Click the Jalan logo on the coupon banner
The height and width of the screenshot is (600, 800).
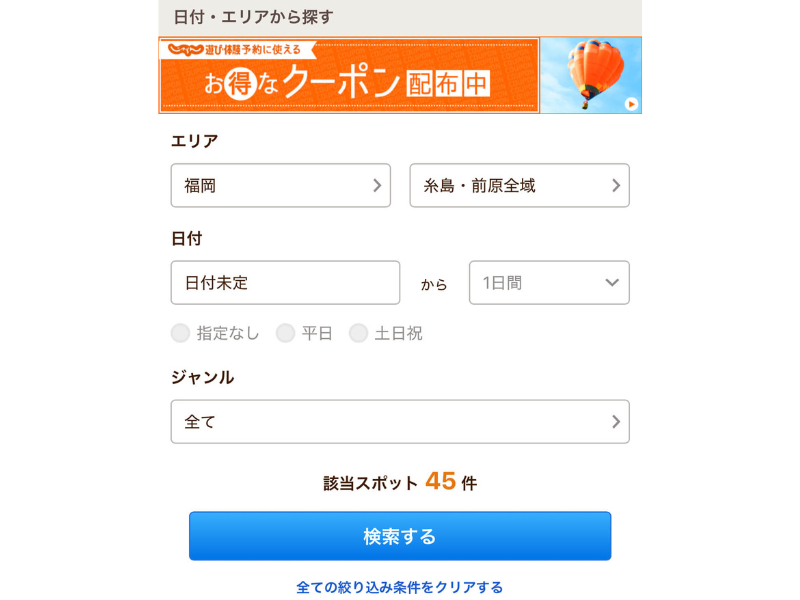pos(186,49)
